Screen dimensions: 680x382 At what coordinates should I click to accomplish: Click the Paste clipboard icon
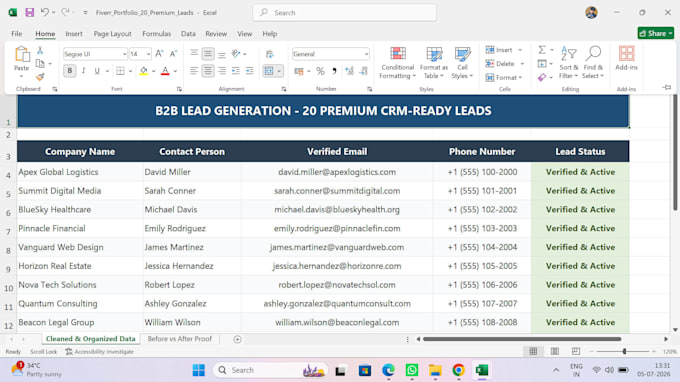pos(22,55)
